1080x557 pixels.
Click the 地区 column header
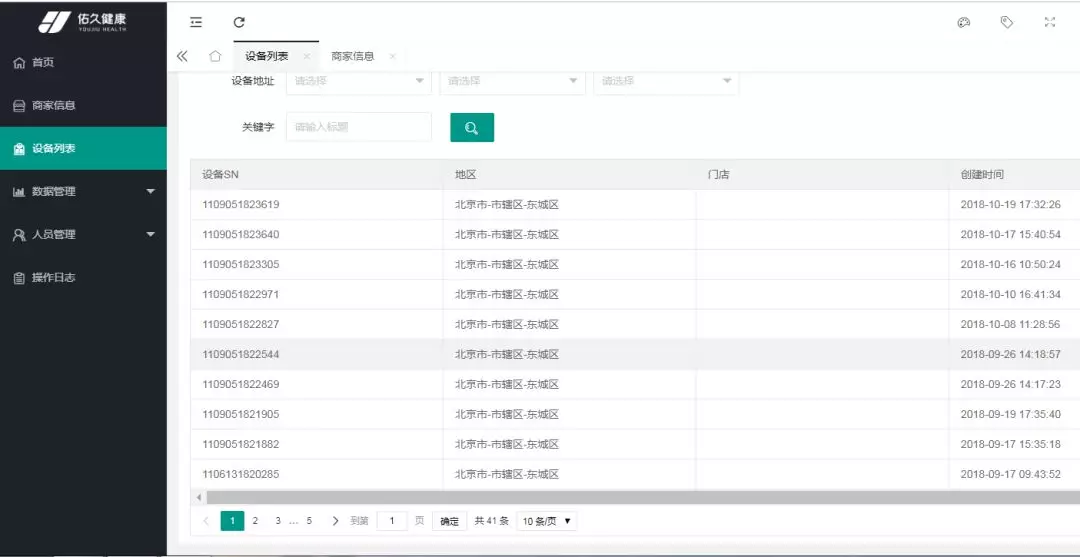click(570, 175)
